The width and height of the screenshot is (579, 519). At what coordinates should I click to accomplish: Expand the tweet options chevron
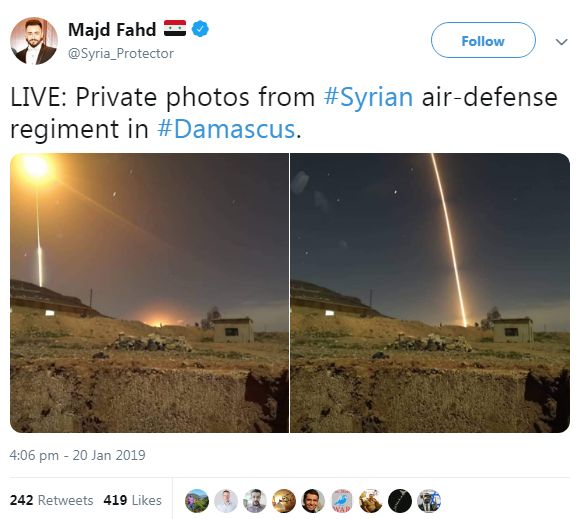561,42
